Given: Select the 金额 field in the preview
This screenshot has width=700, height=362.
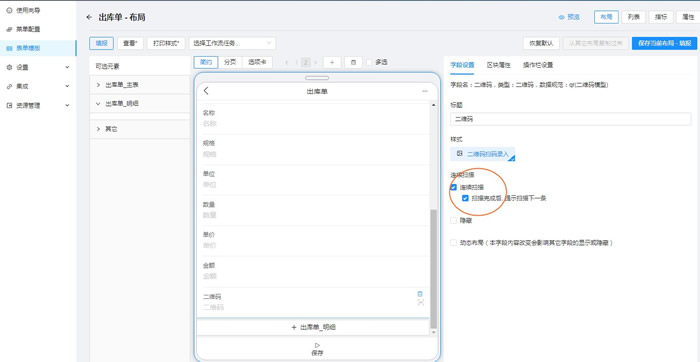Looking at the screenshot, I should tap(313, 271).
